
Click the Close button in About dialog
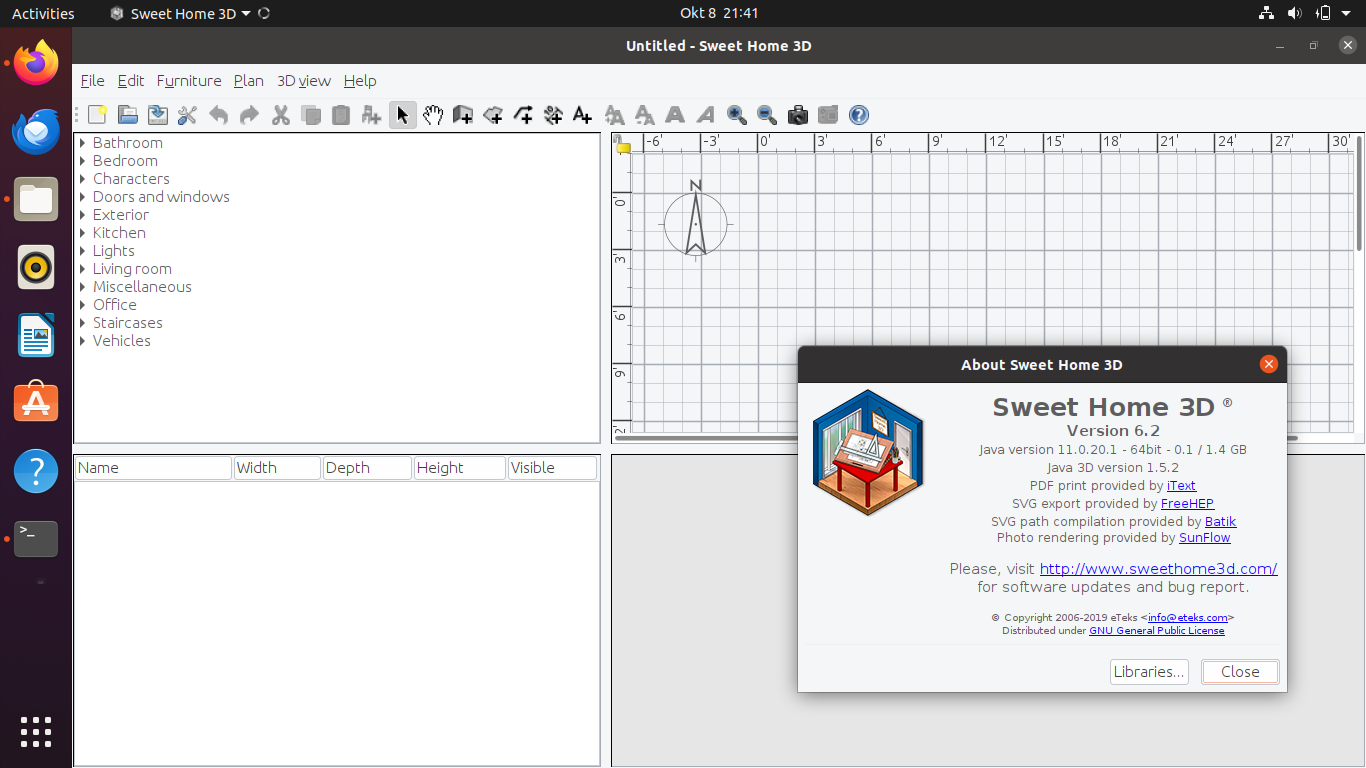[1240, 672]
